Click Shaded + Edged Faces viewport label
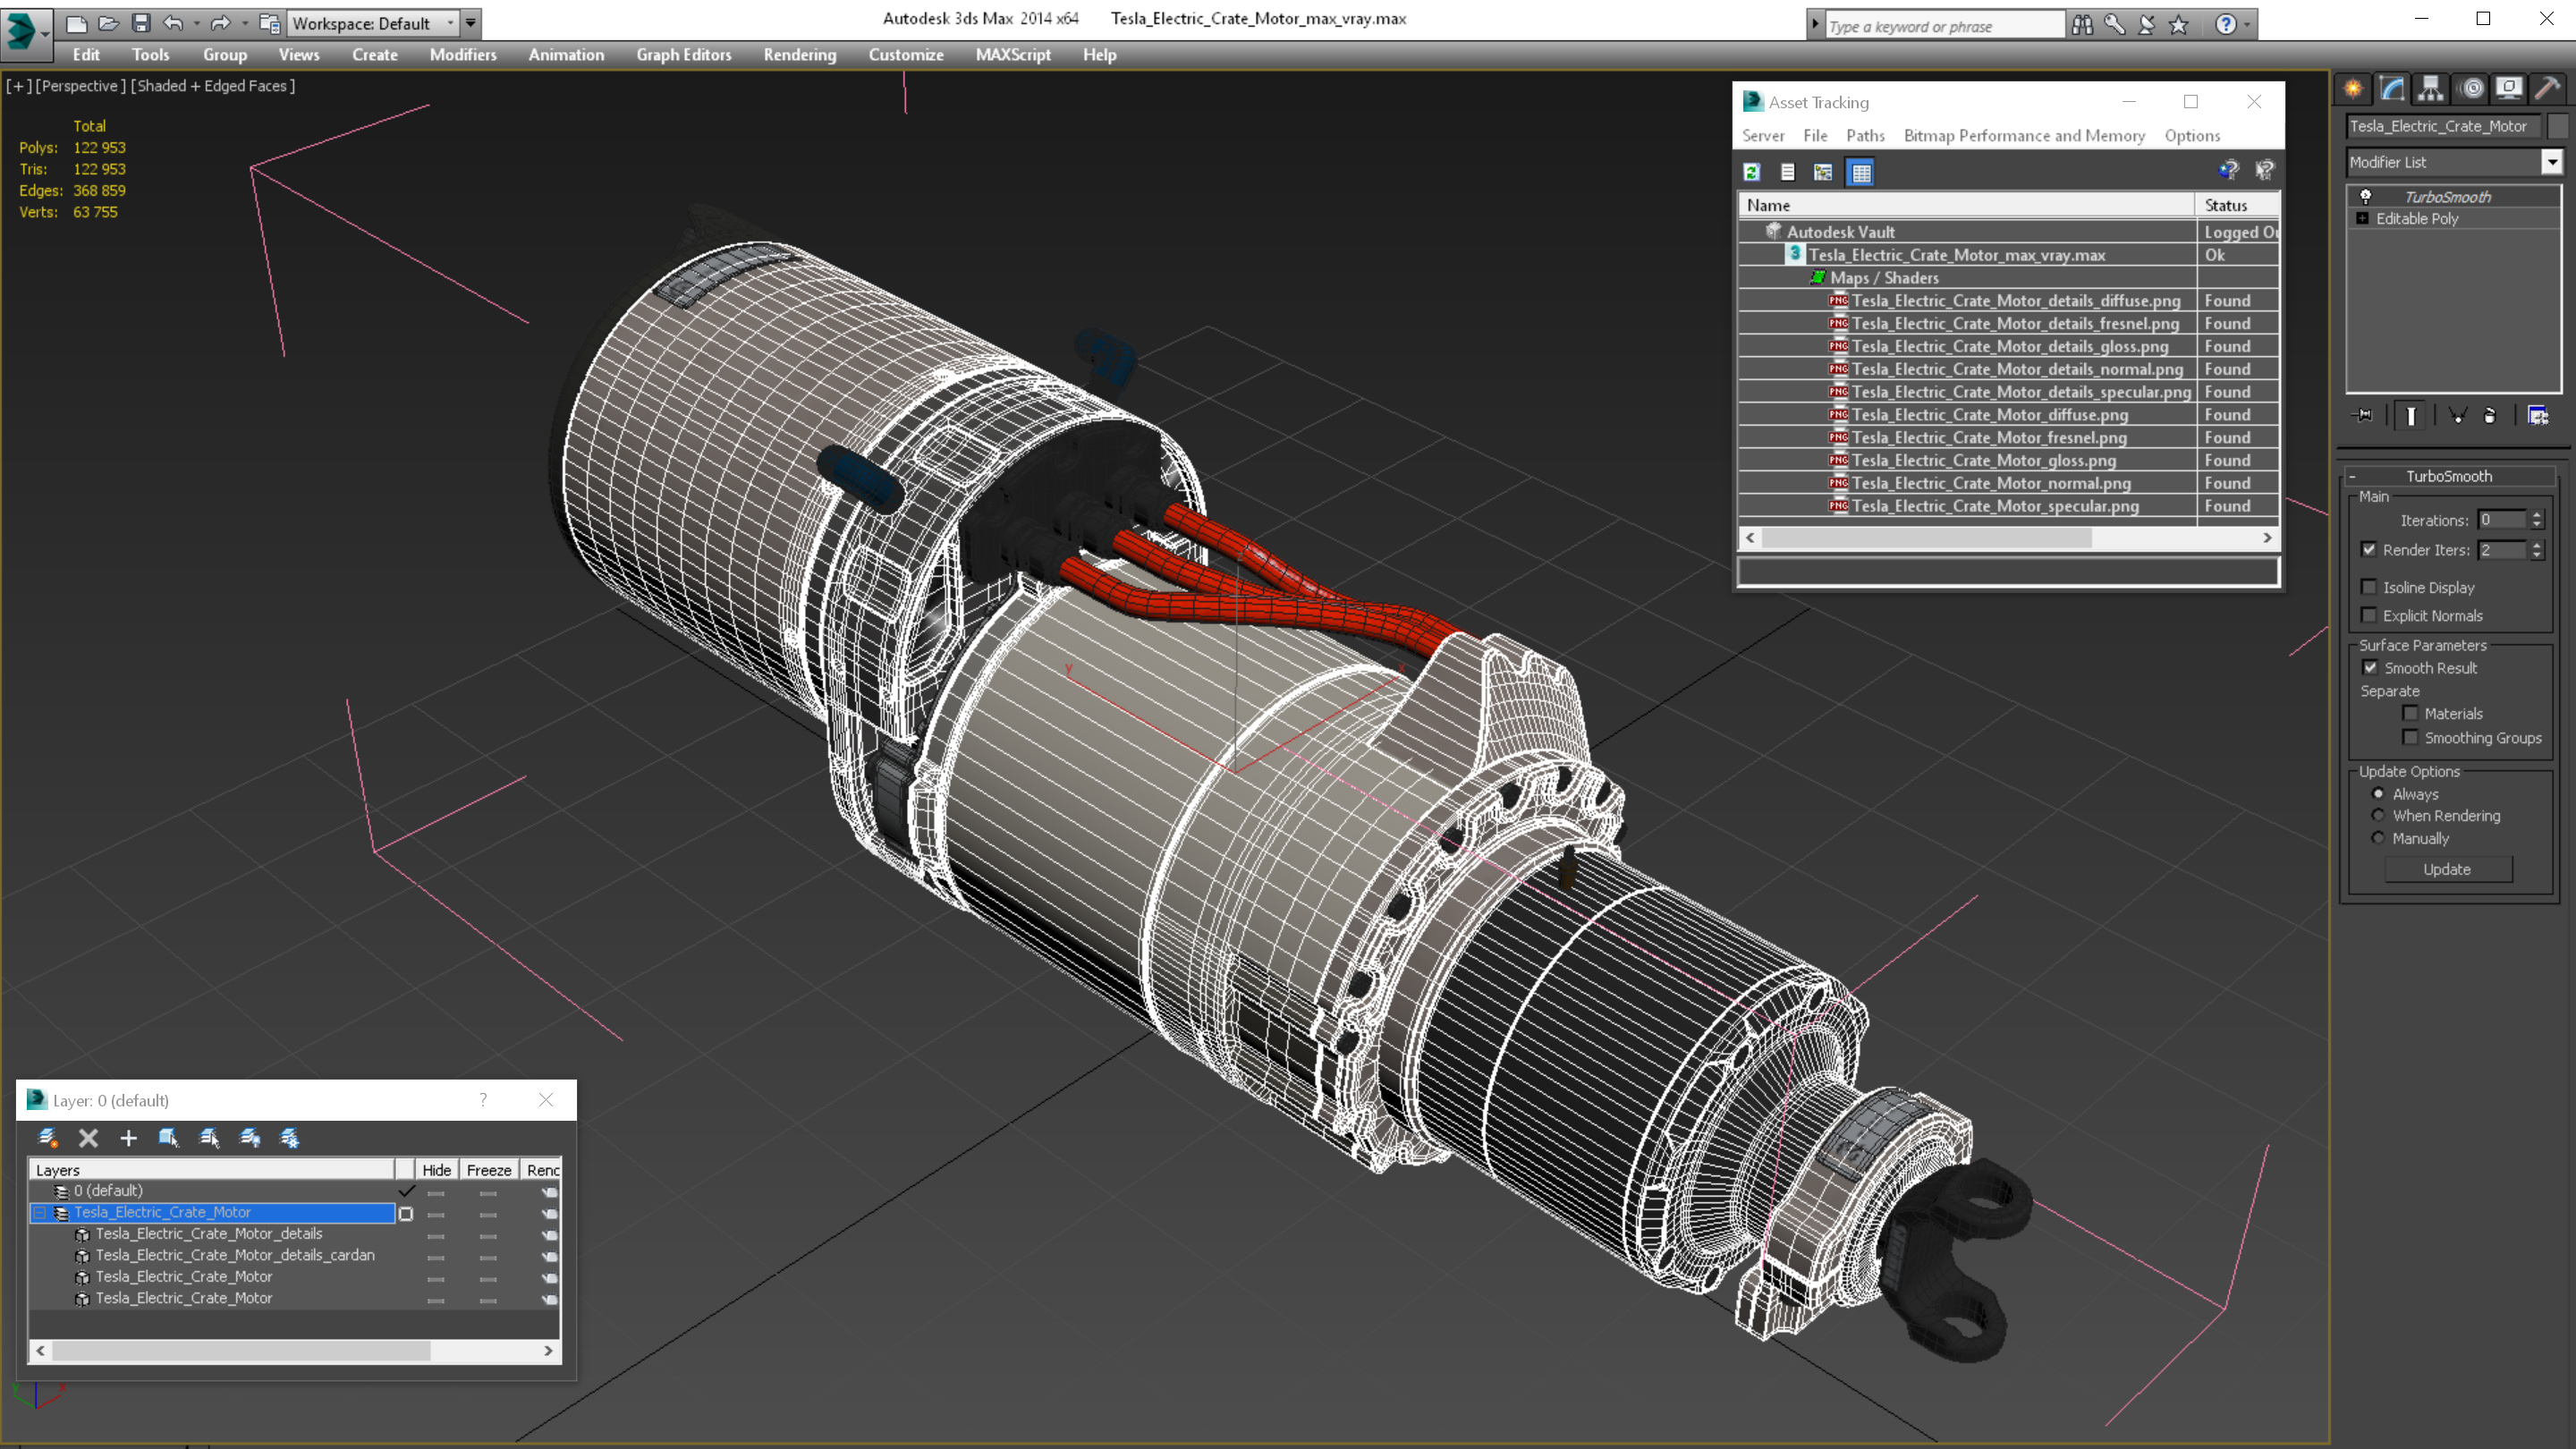 tap(213, 86)
